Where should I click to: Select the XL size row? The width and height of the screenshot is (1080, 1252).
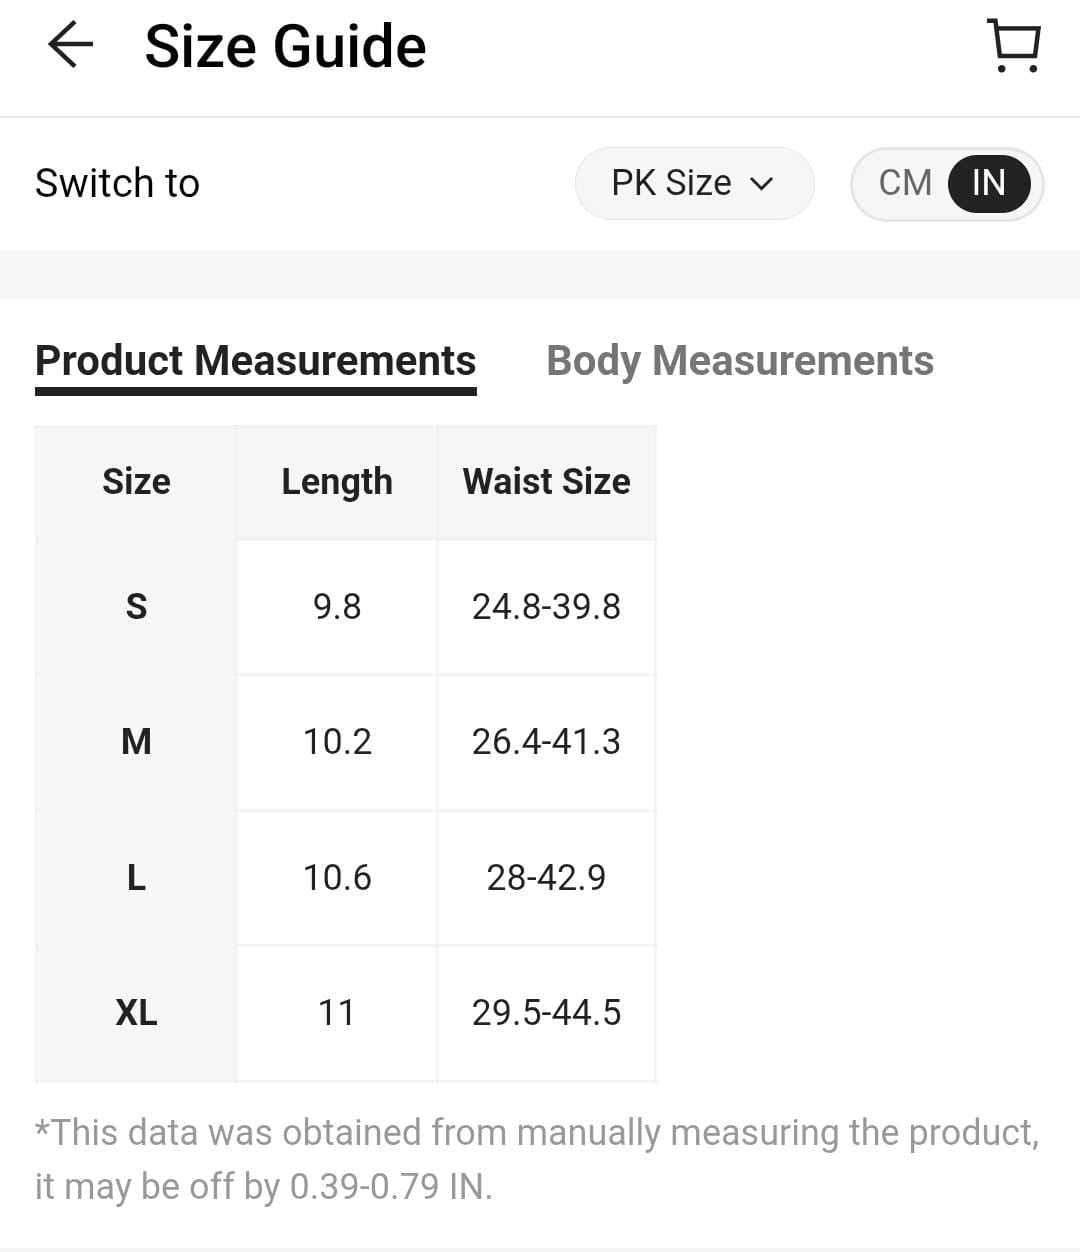pyautogui.click(x=136, y=1013)
